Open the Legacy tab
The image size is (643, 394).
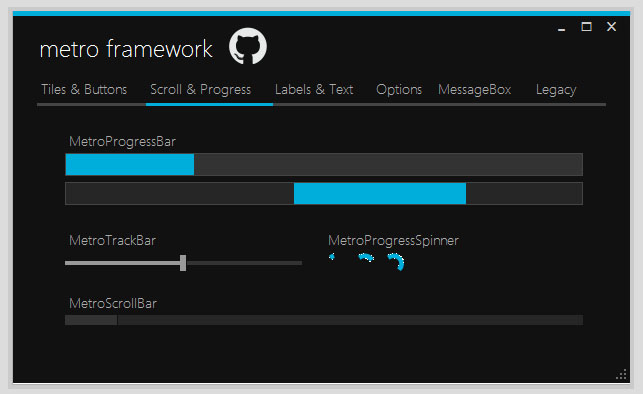pos(556,89)
